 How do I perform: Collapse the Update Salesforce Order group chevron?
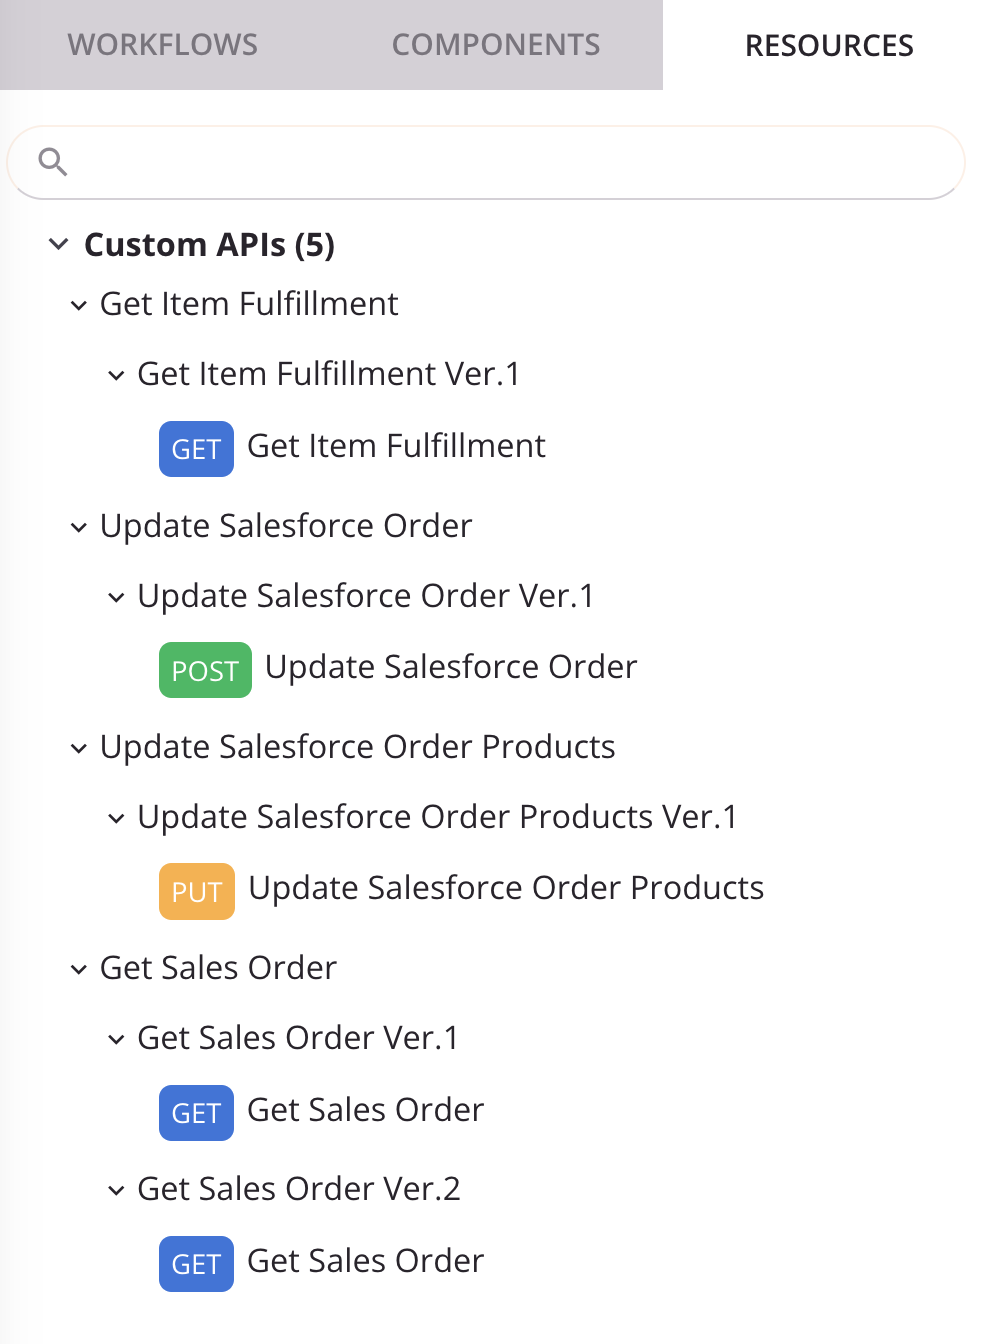79,527
